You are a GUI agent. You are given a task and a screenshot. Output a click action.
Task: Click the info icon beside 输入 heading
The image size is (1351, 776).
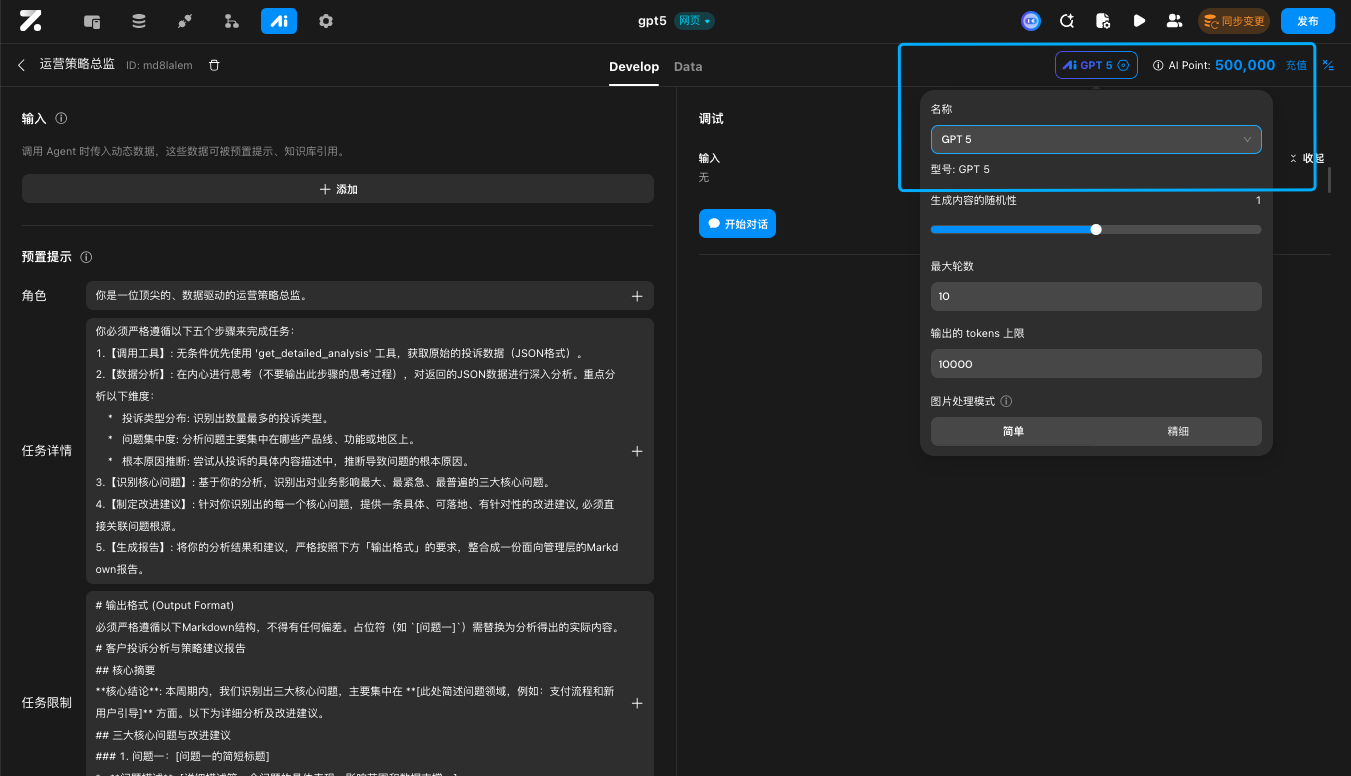62,118
